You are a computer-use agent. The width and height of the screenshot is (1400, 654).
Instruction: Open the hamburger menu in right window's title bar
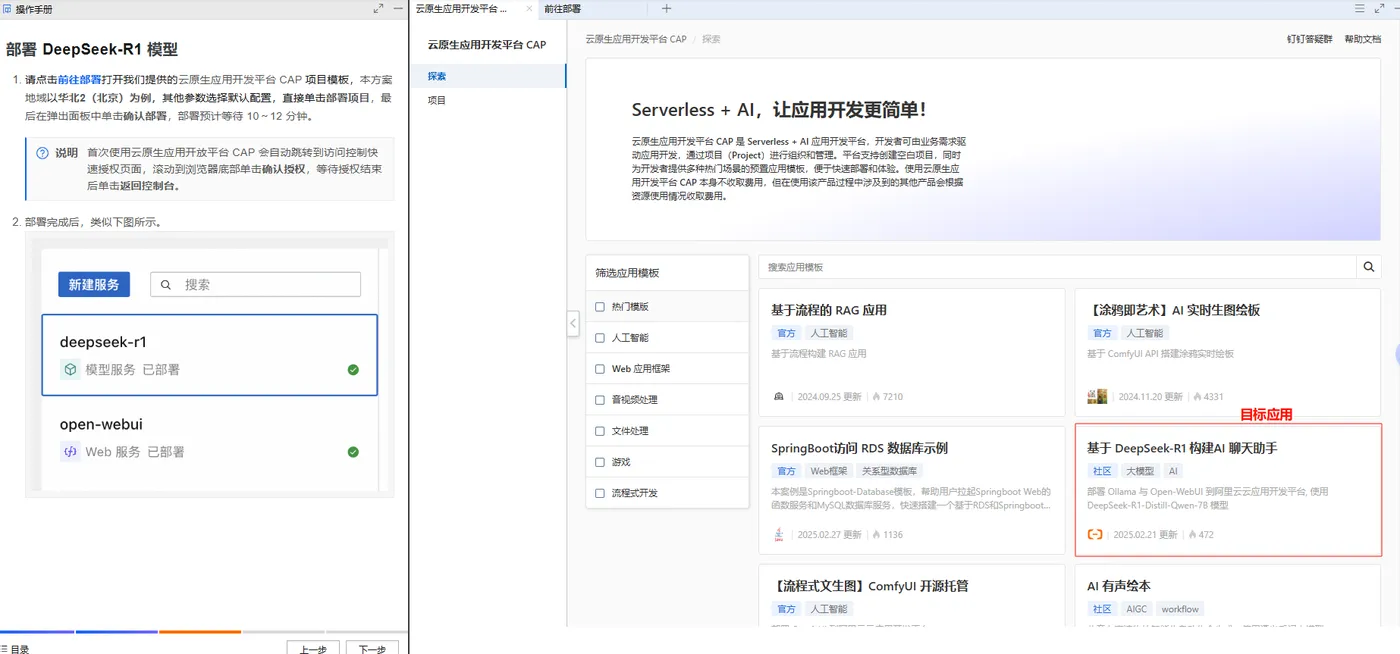1359,8
